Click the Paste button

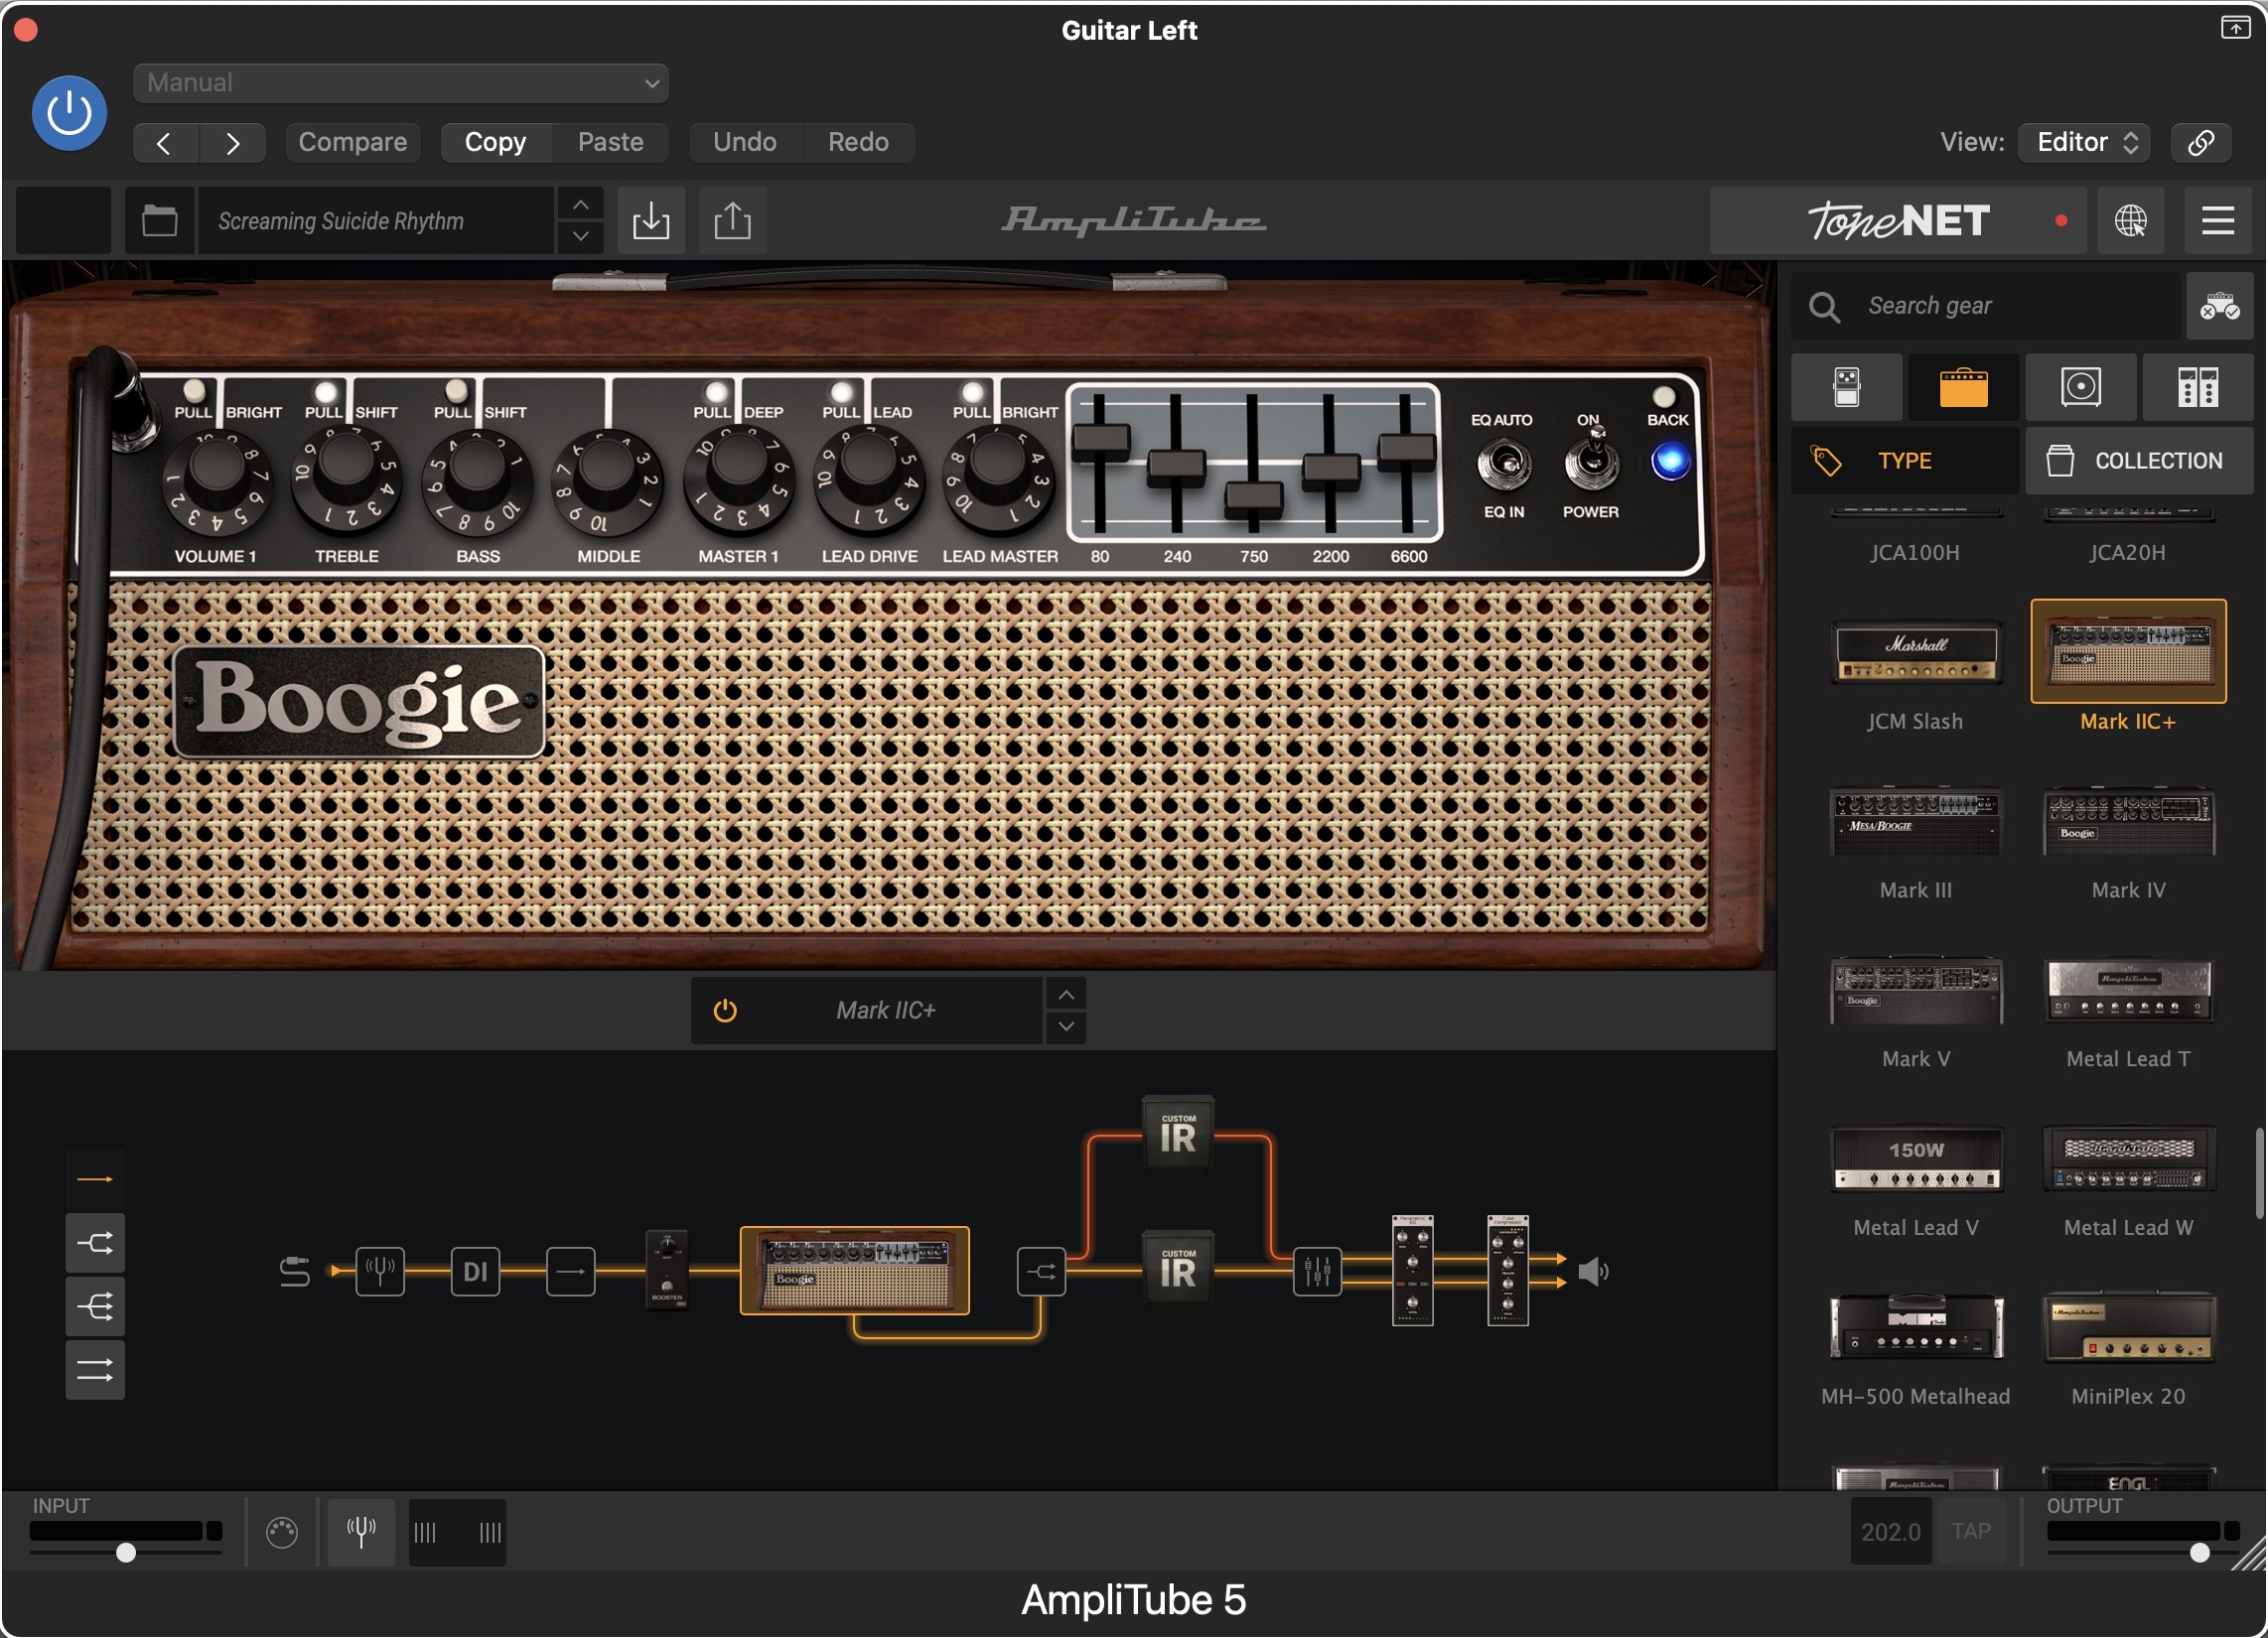[x=610, y=142]
